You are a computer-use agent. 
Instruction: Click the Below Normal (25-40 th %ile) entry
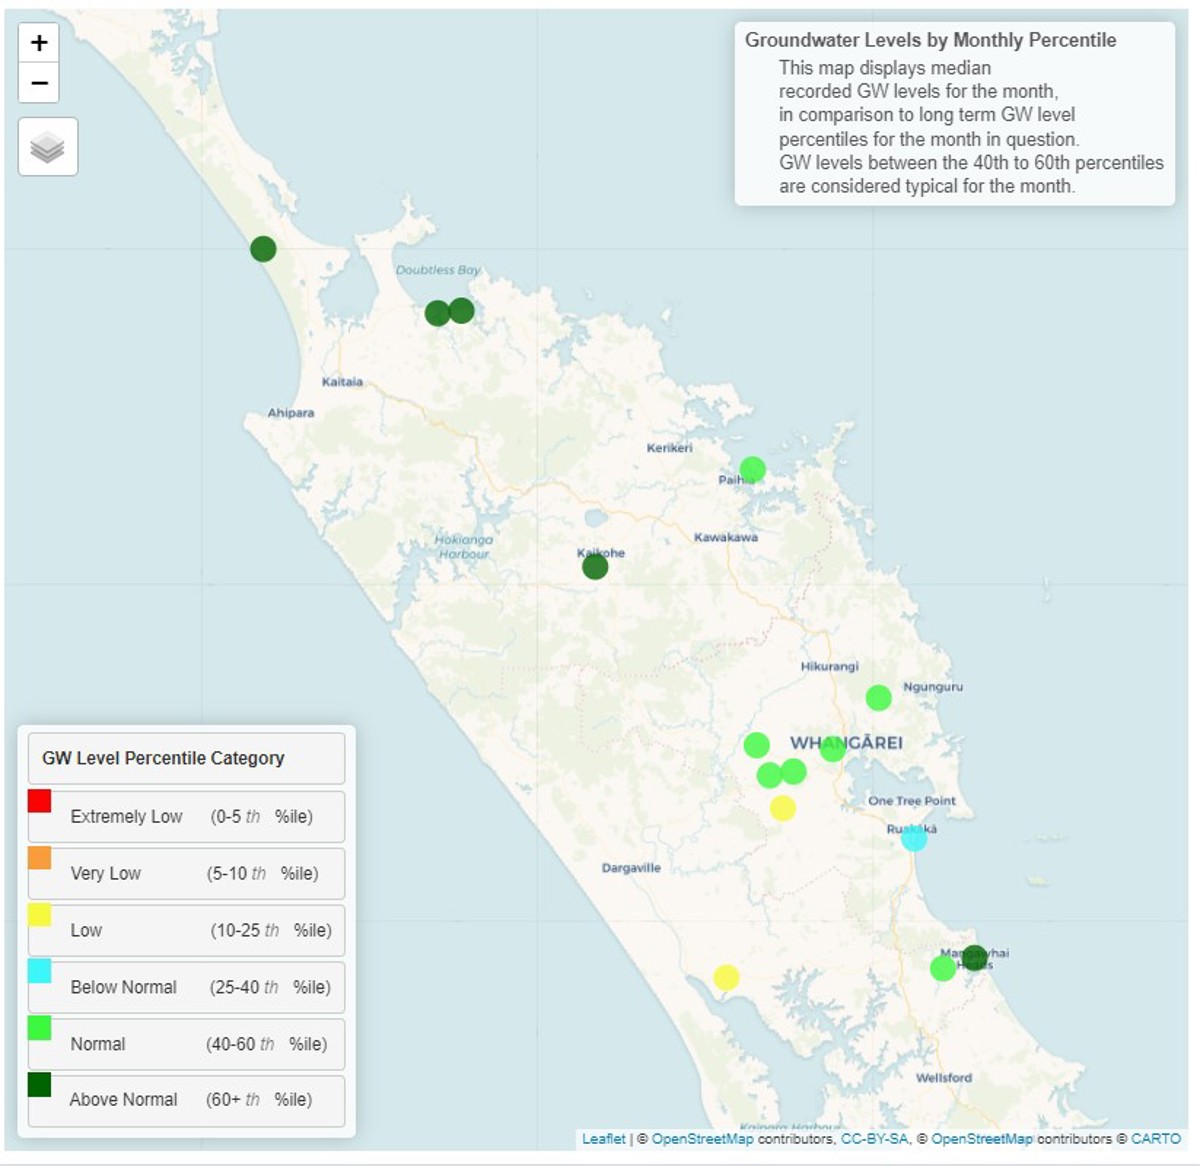[186, 988]
